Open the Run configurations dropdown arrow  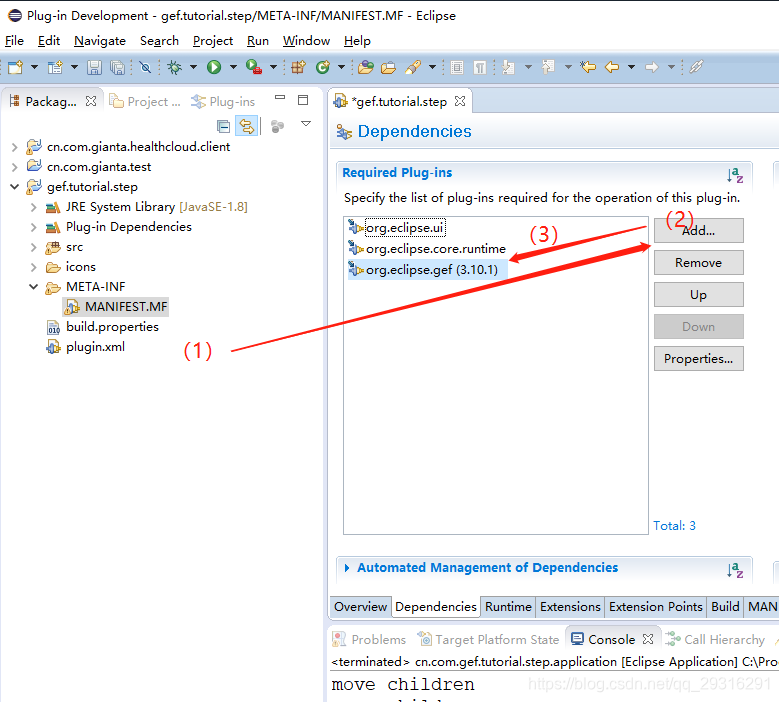point(233,67)
